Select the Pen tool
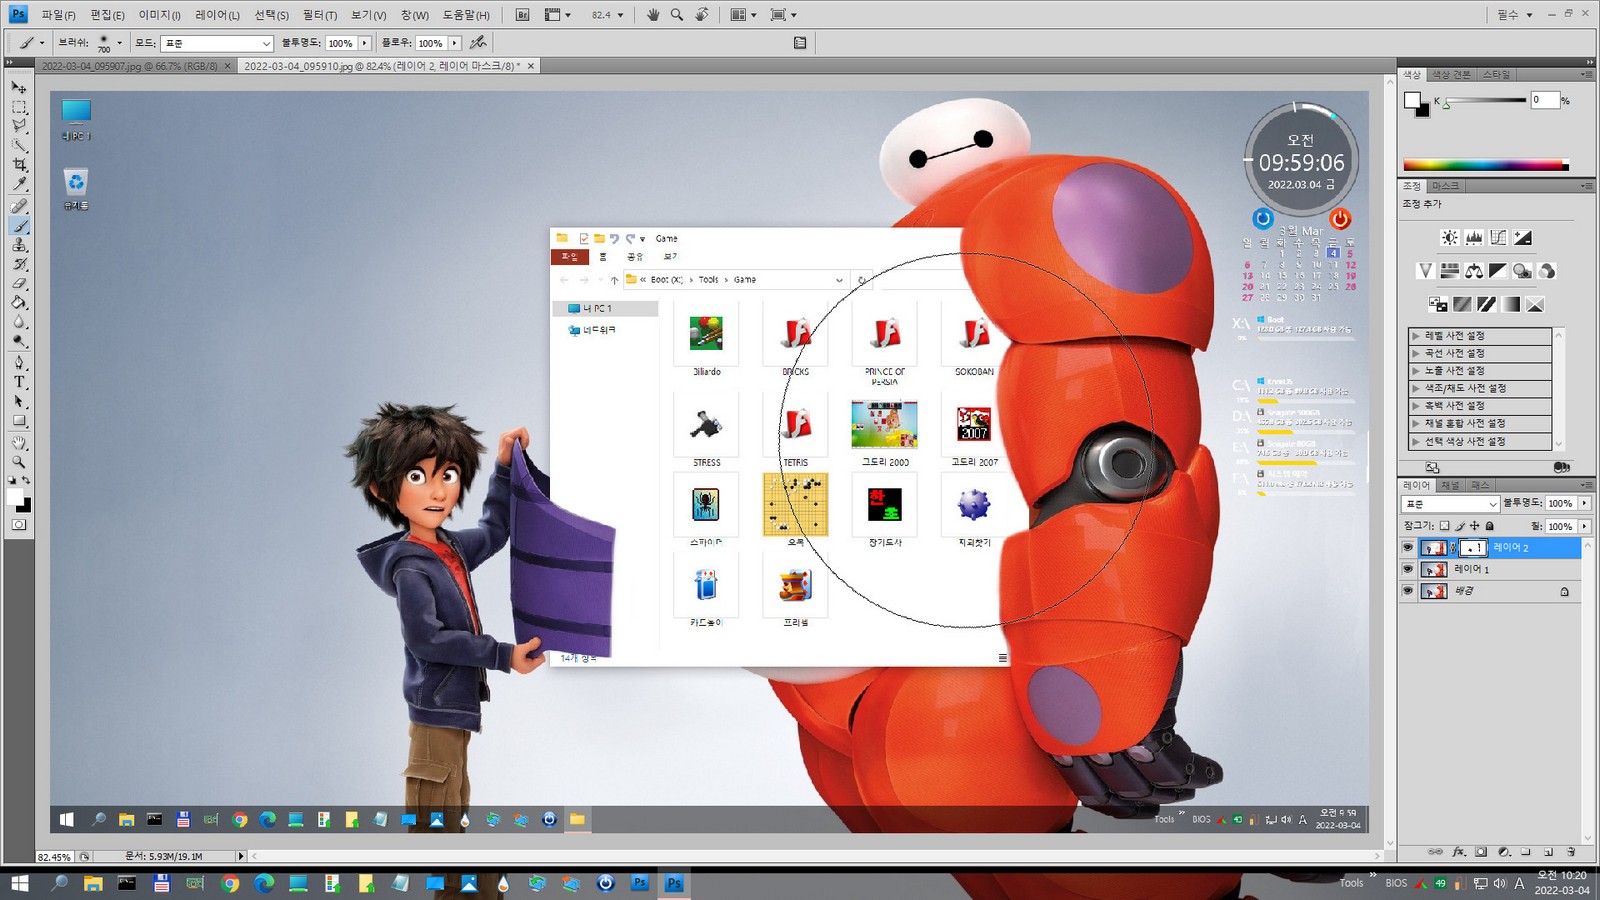This screenshot has height=900, width=1600. (x=19, y=363)
